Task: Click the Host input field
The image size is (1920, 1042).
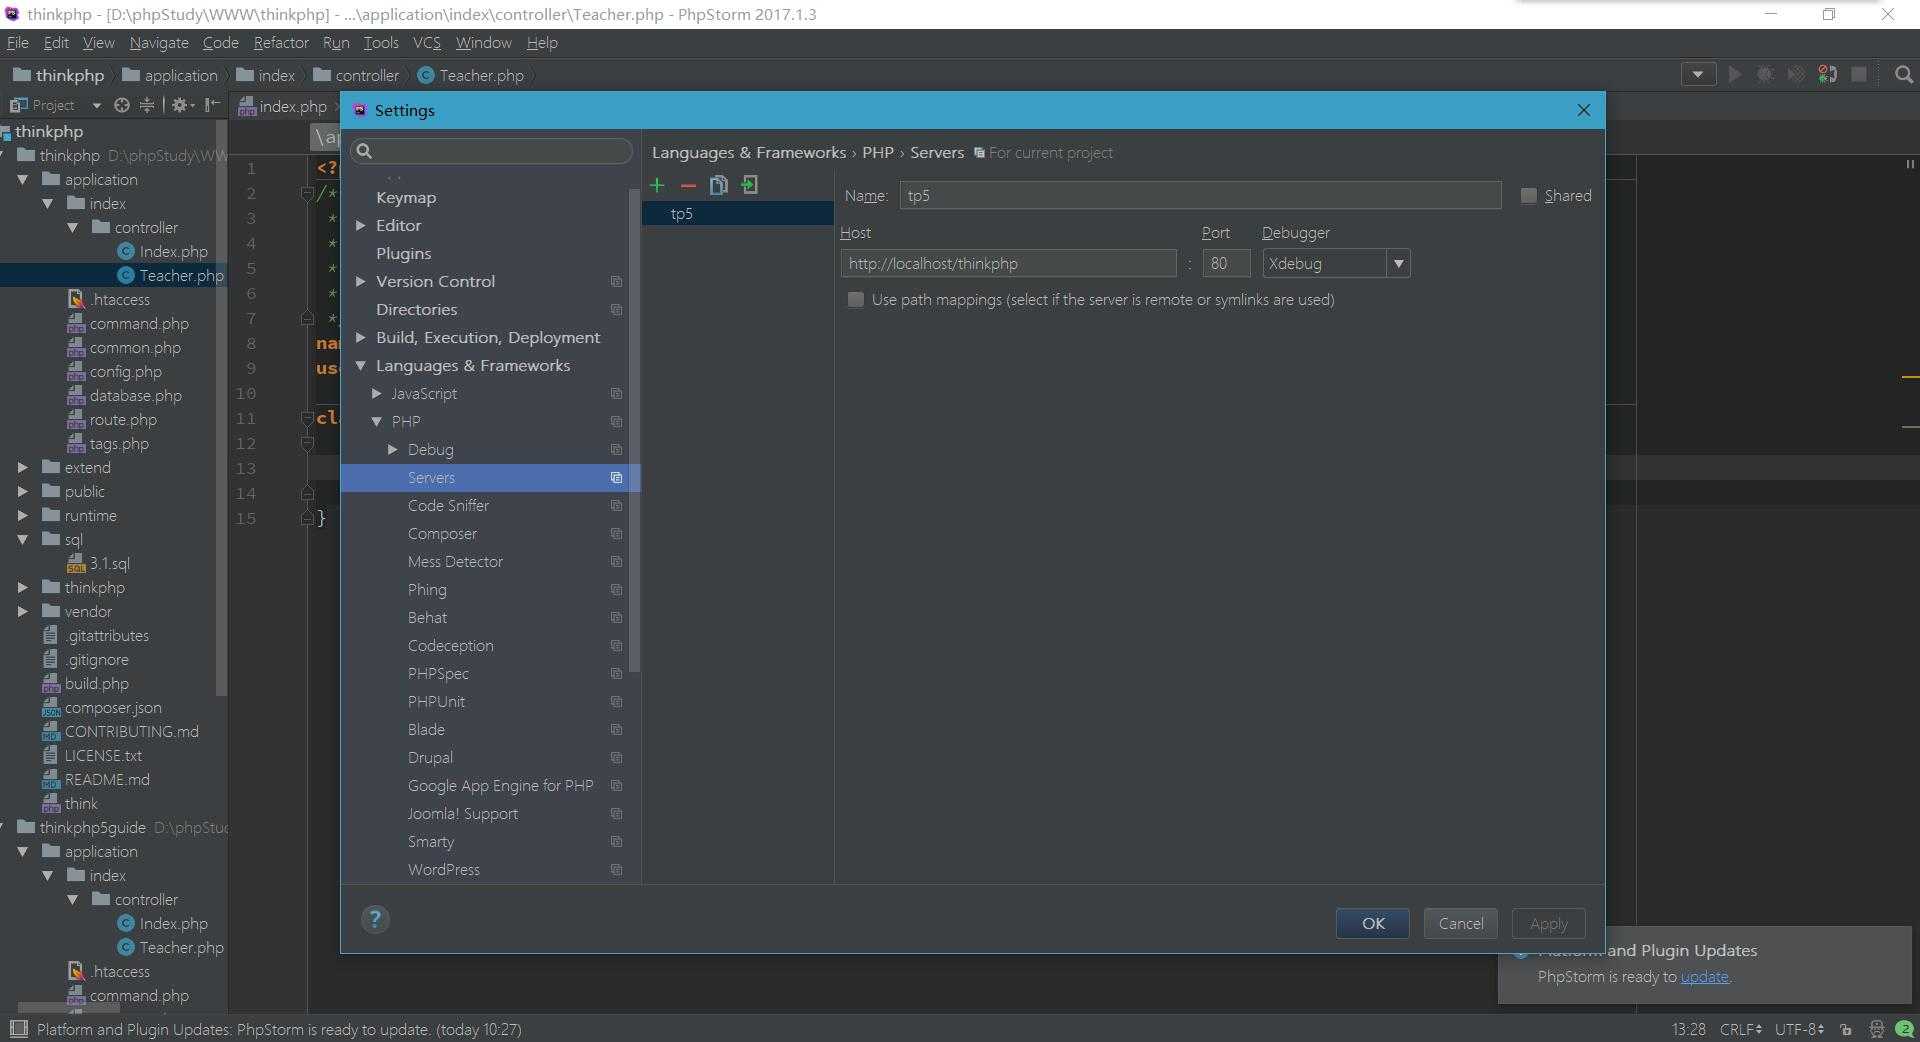Action: pos(1008,264)
